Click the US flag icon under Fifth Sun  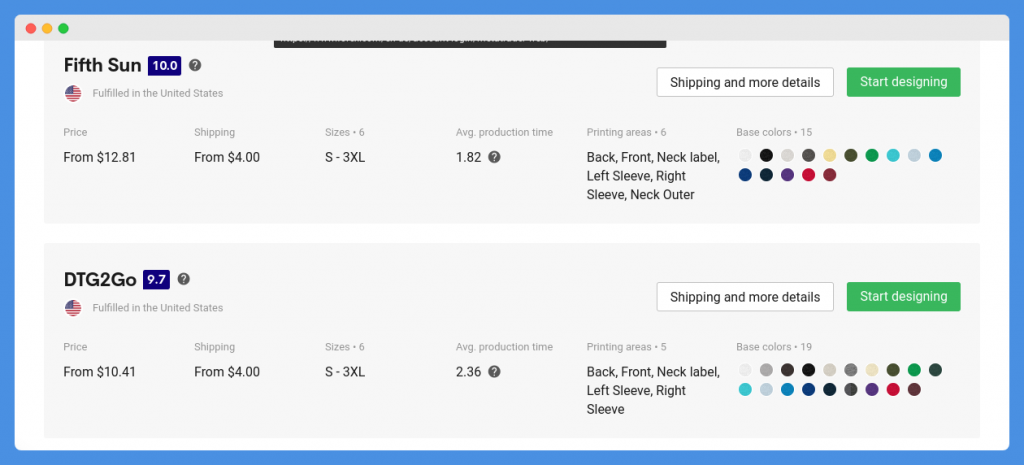click(73, 93)
